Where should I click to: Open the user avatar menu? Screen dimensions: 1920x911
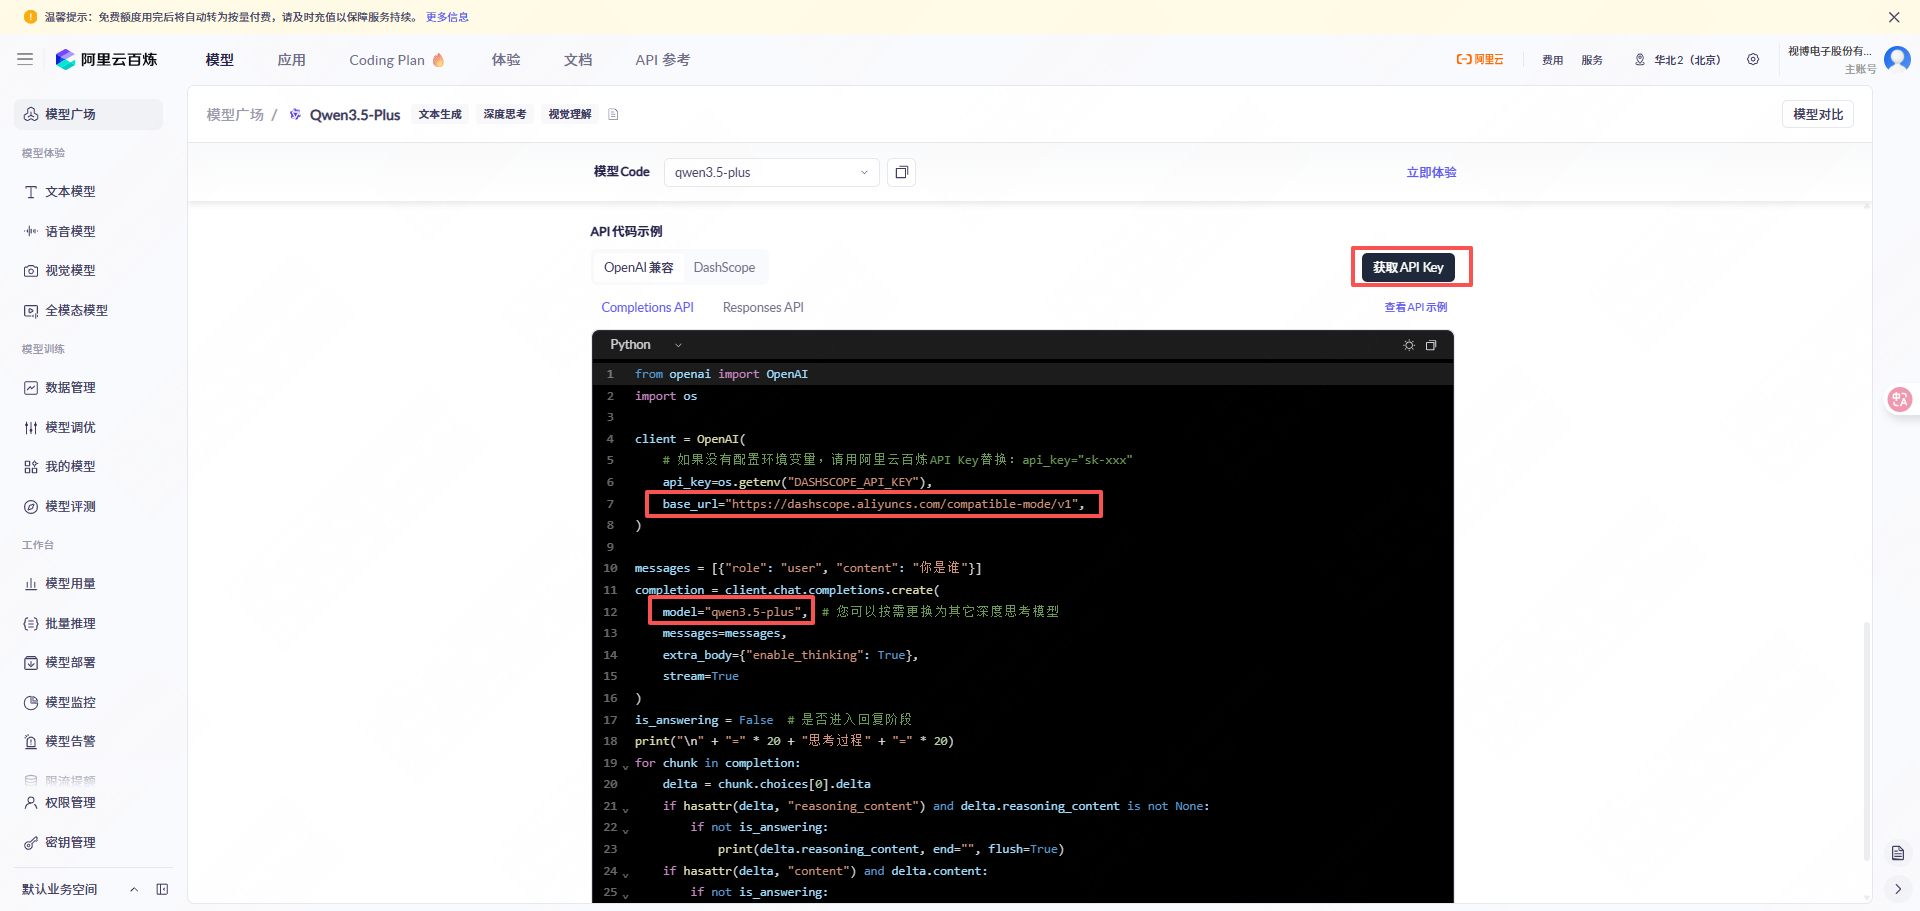[x=1897, y=59]
